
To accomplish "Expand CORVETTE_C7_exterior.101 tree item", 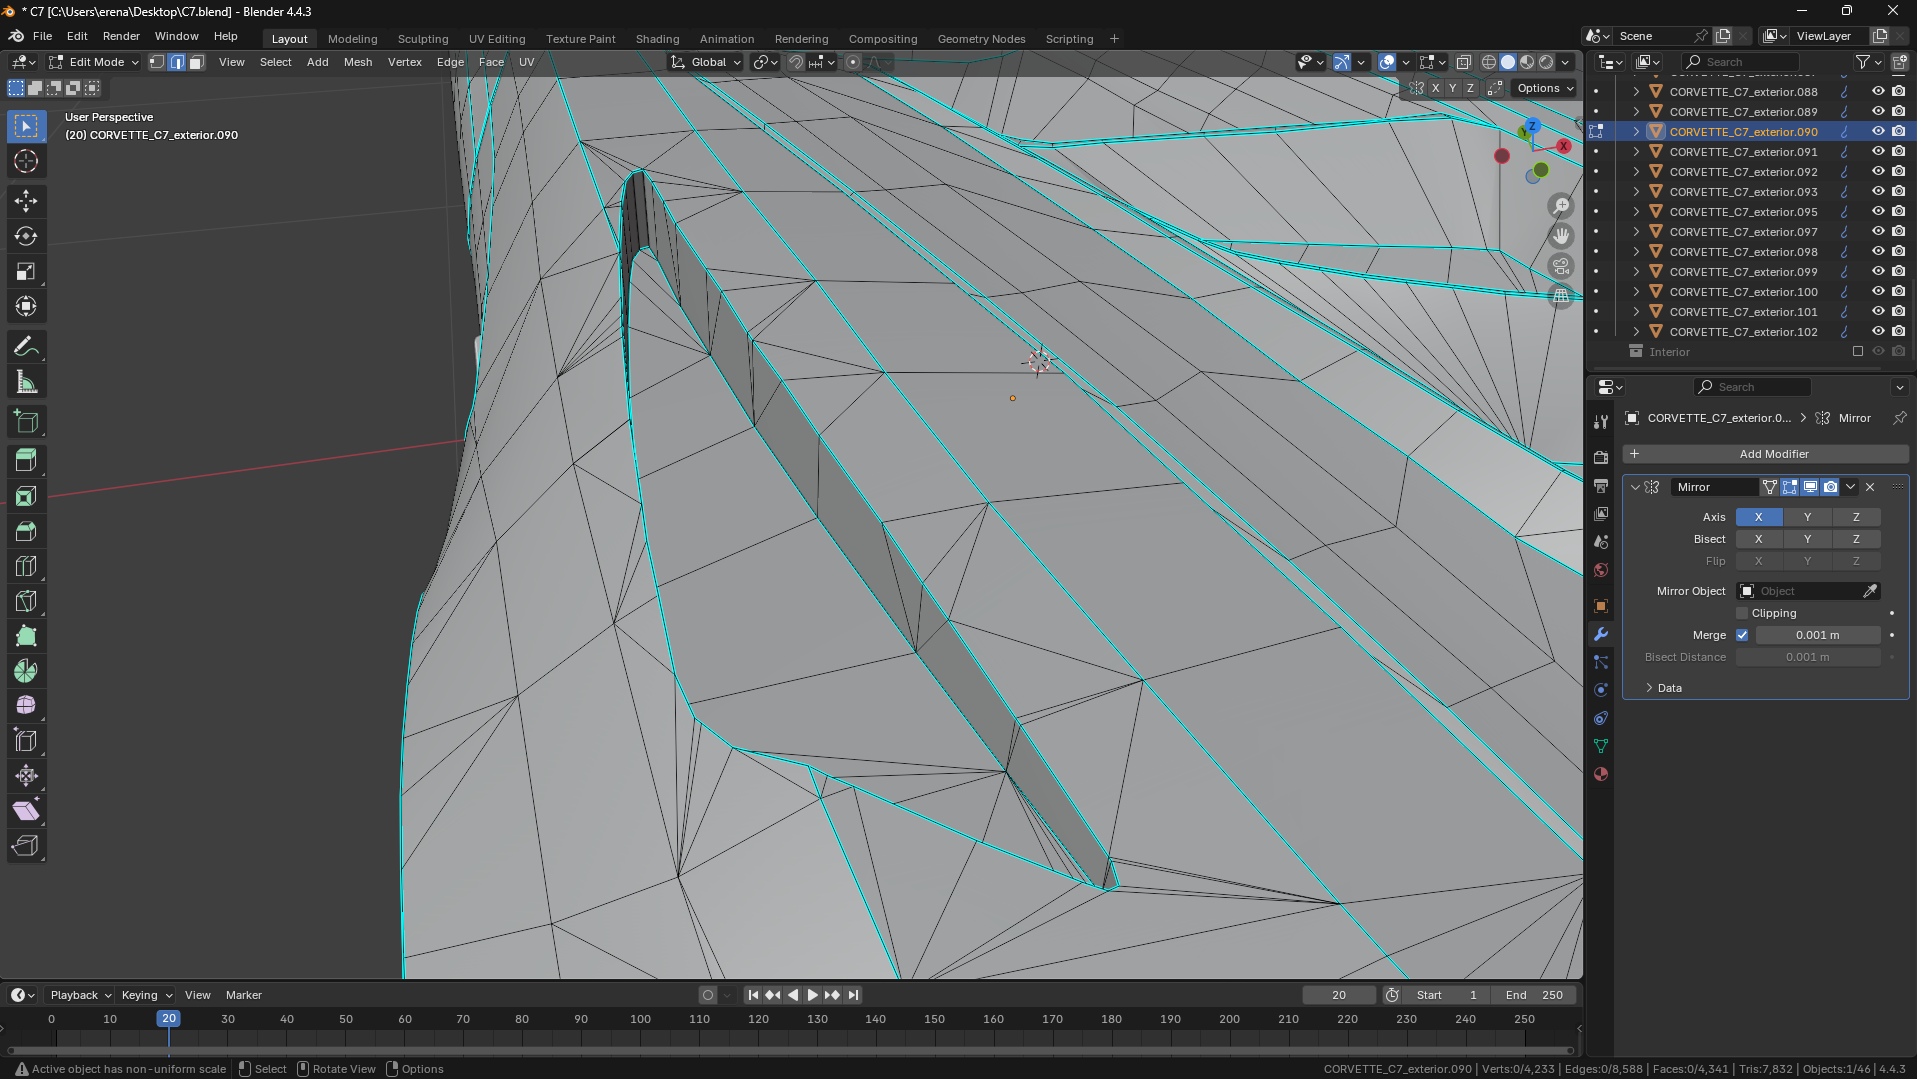I will click(x=1636, y=312).
